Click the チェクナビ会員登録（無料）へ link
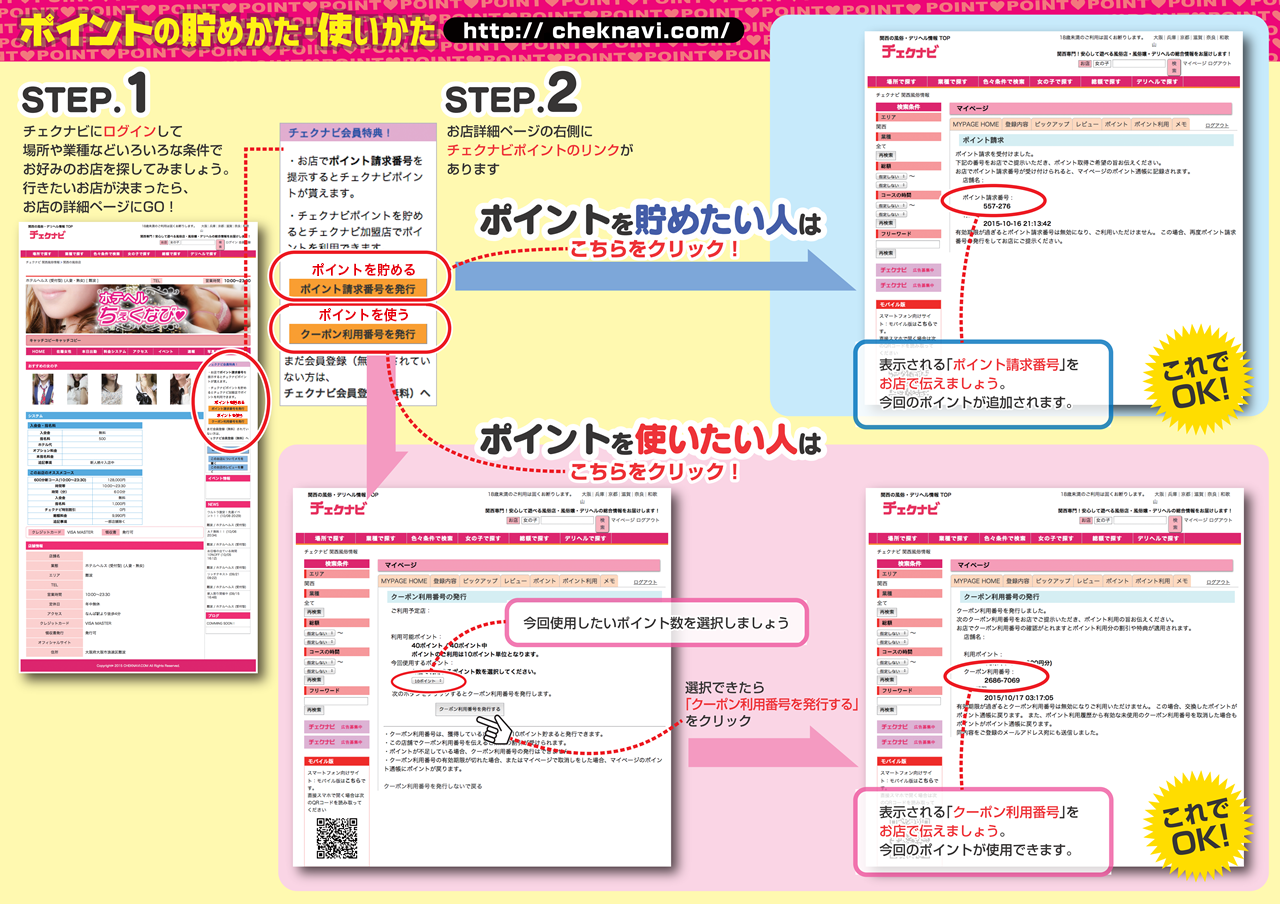Viewport: 1280px width, 904px height. [358, 393]
